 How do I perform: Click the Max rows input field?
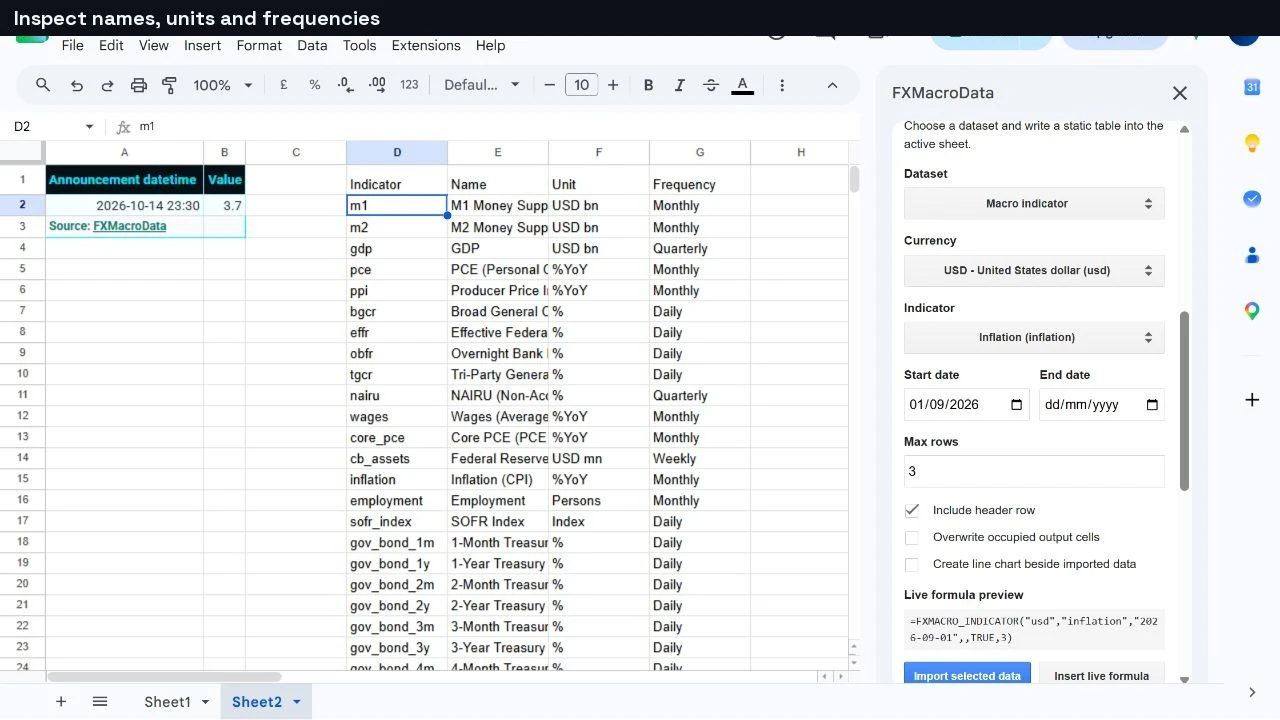(x=1034, y=471)
